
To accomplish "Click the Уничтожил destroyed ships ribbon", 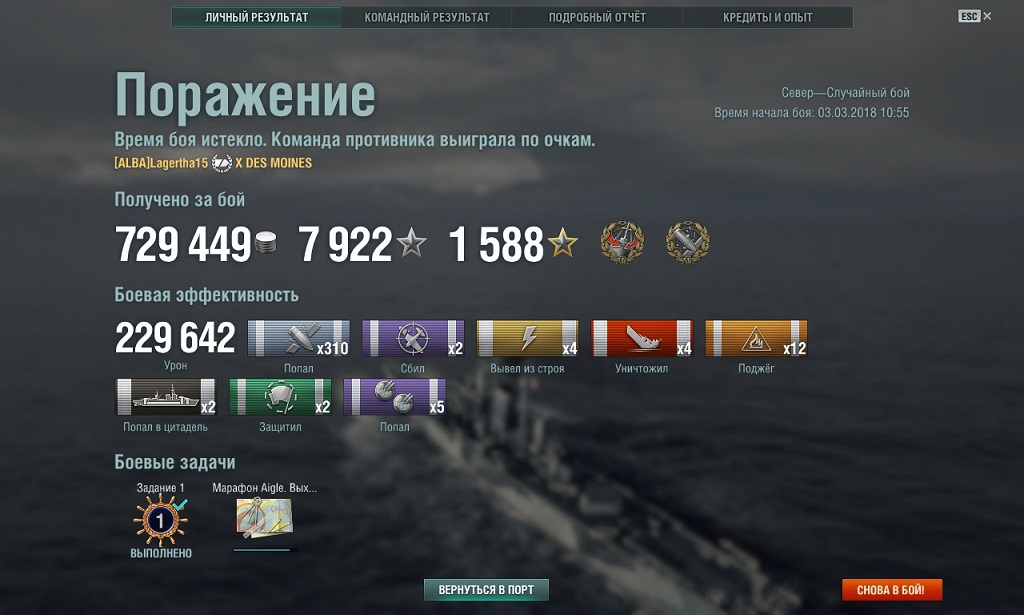I will click(x=641, y=338).
